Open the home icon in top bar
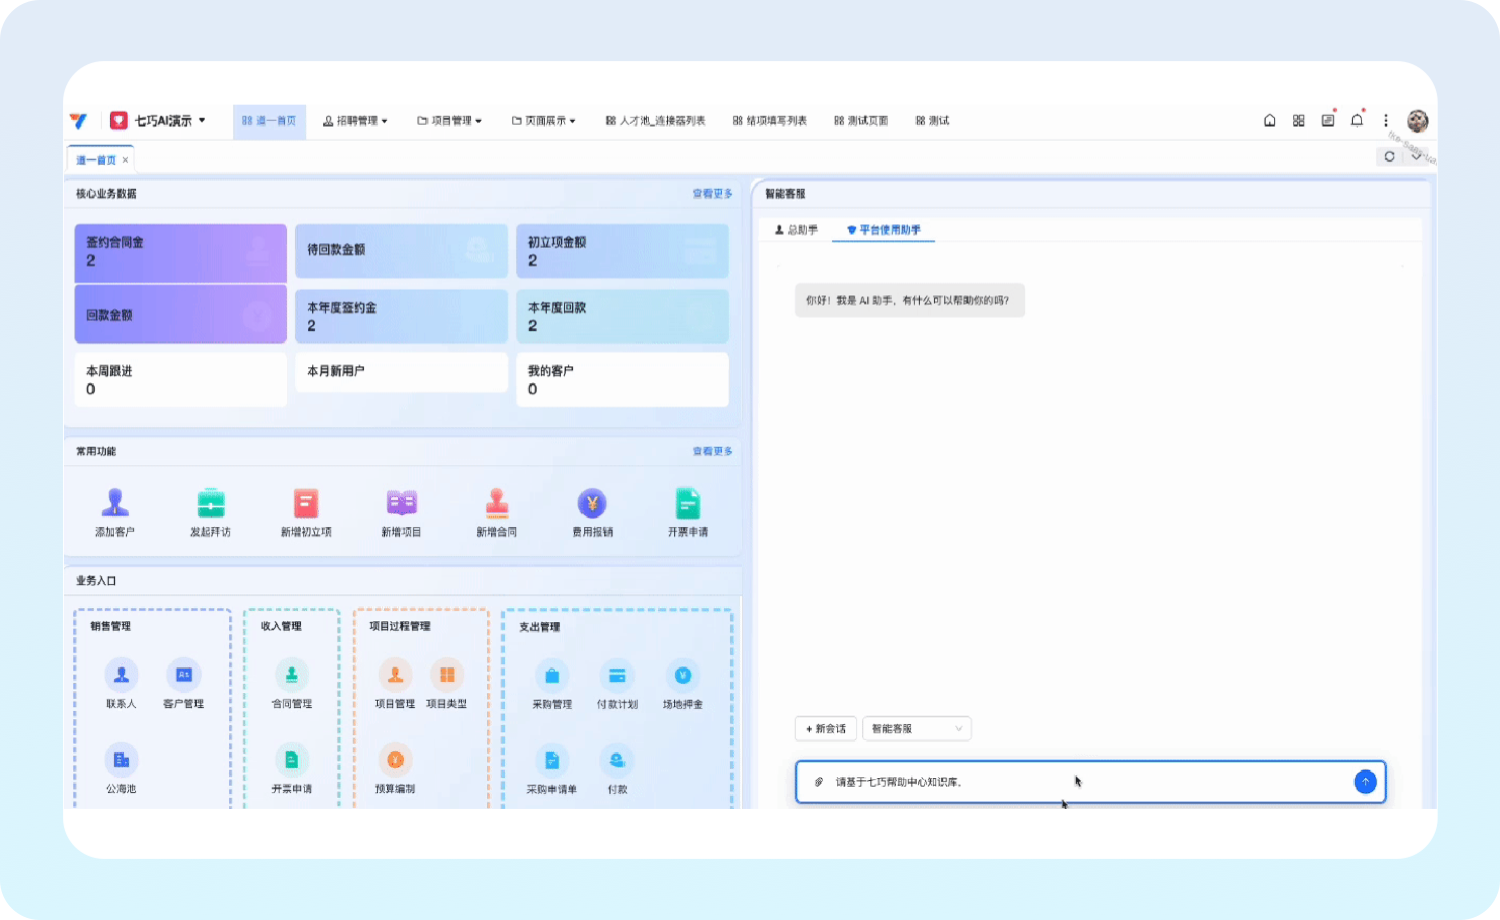 1270,121
